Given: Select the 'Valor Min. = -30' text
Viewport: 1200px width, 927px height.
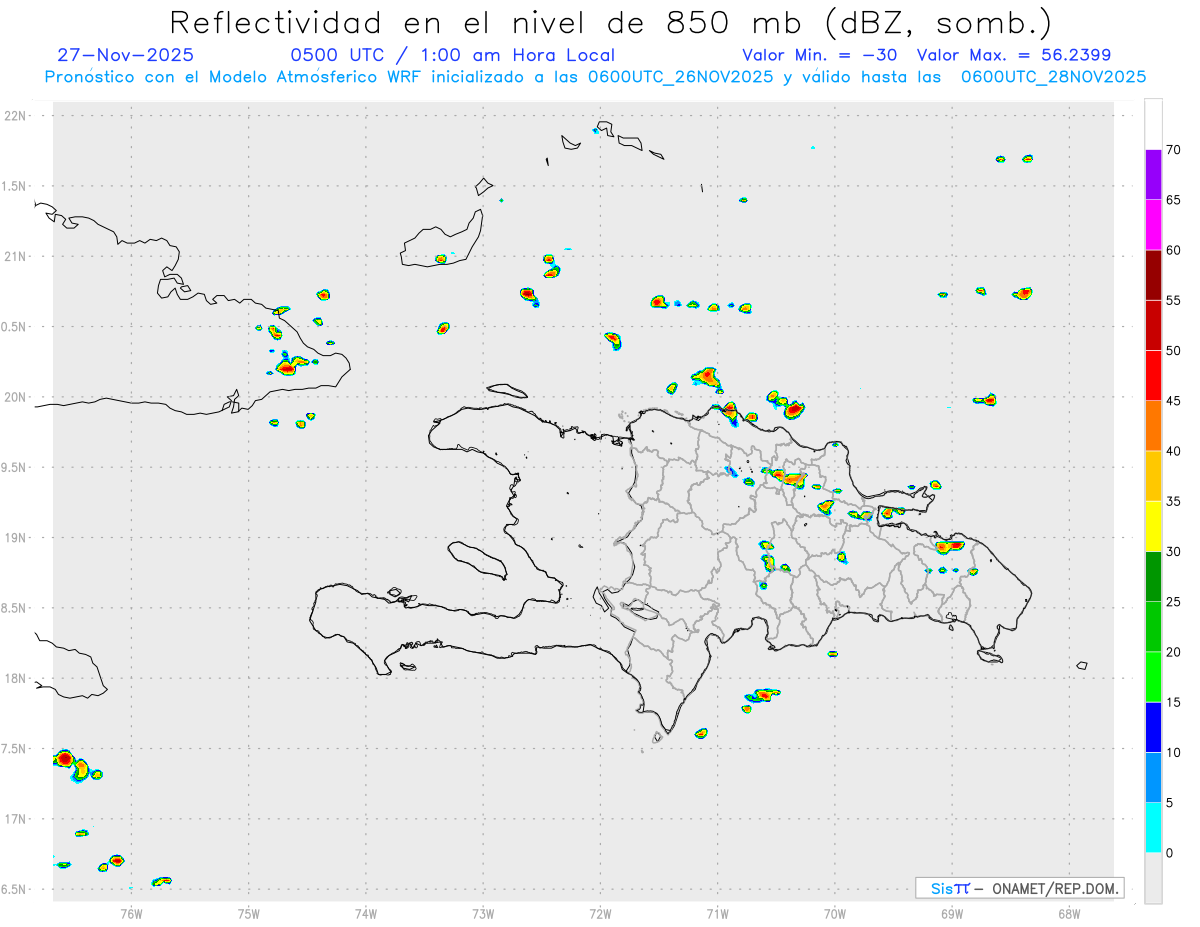Looking at the screenshot, I should (820, 55).
